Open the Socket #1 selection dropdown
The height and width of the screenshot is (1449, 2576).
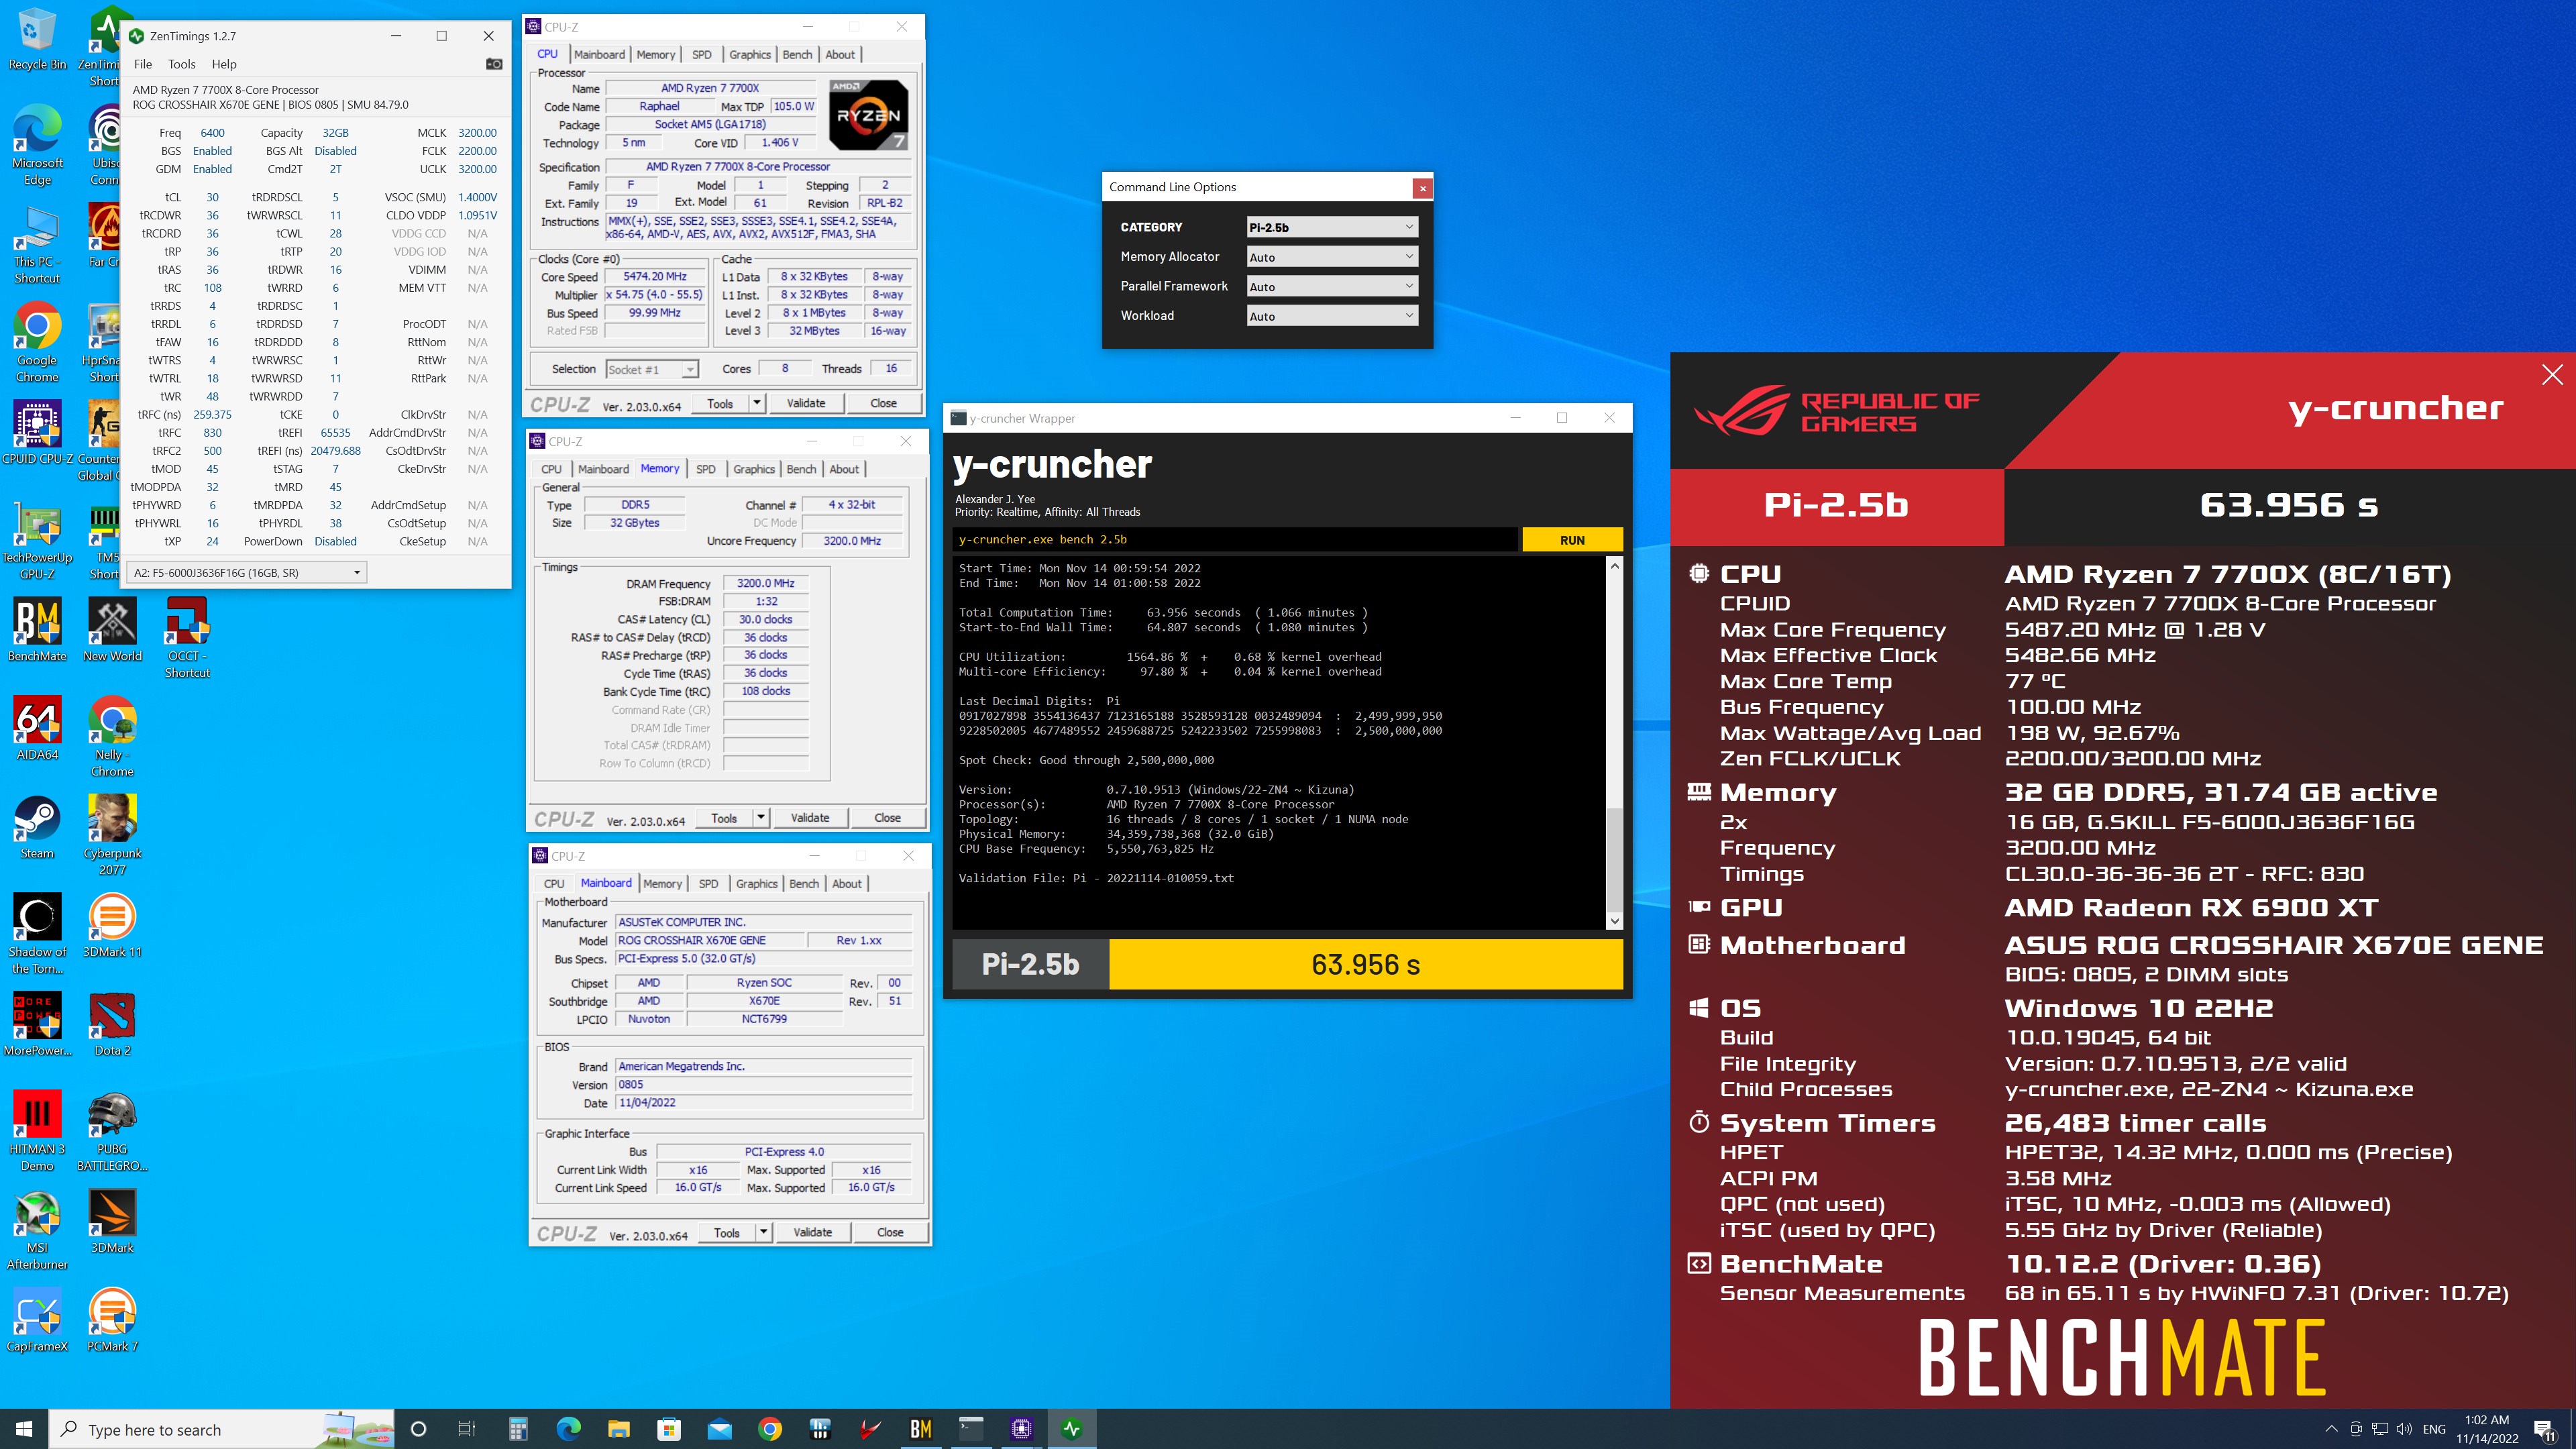tap(652, 369)
